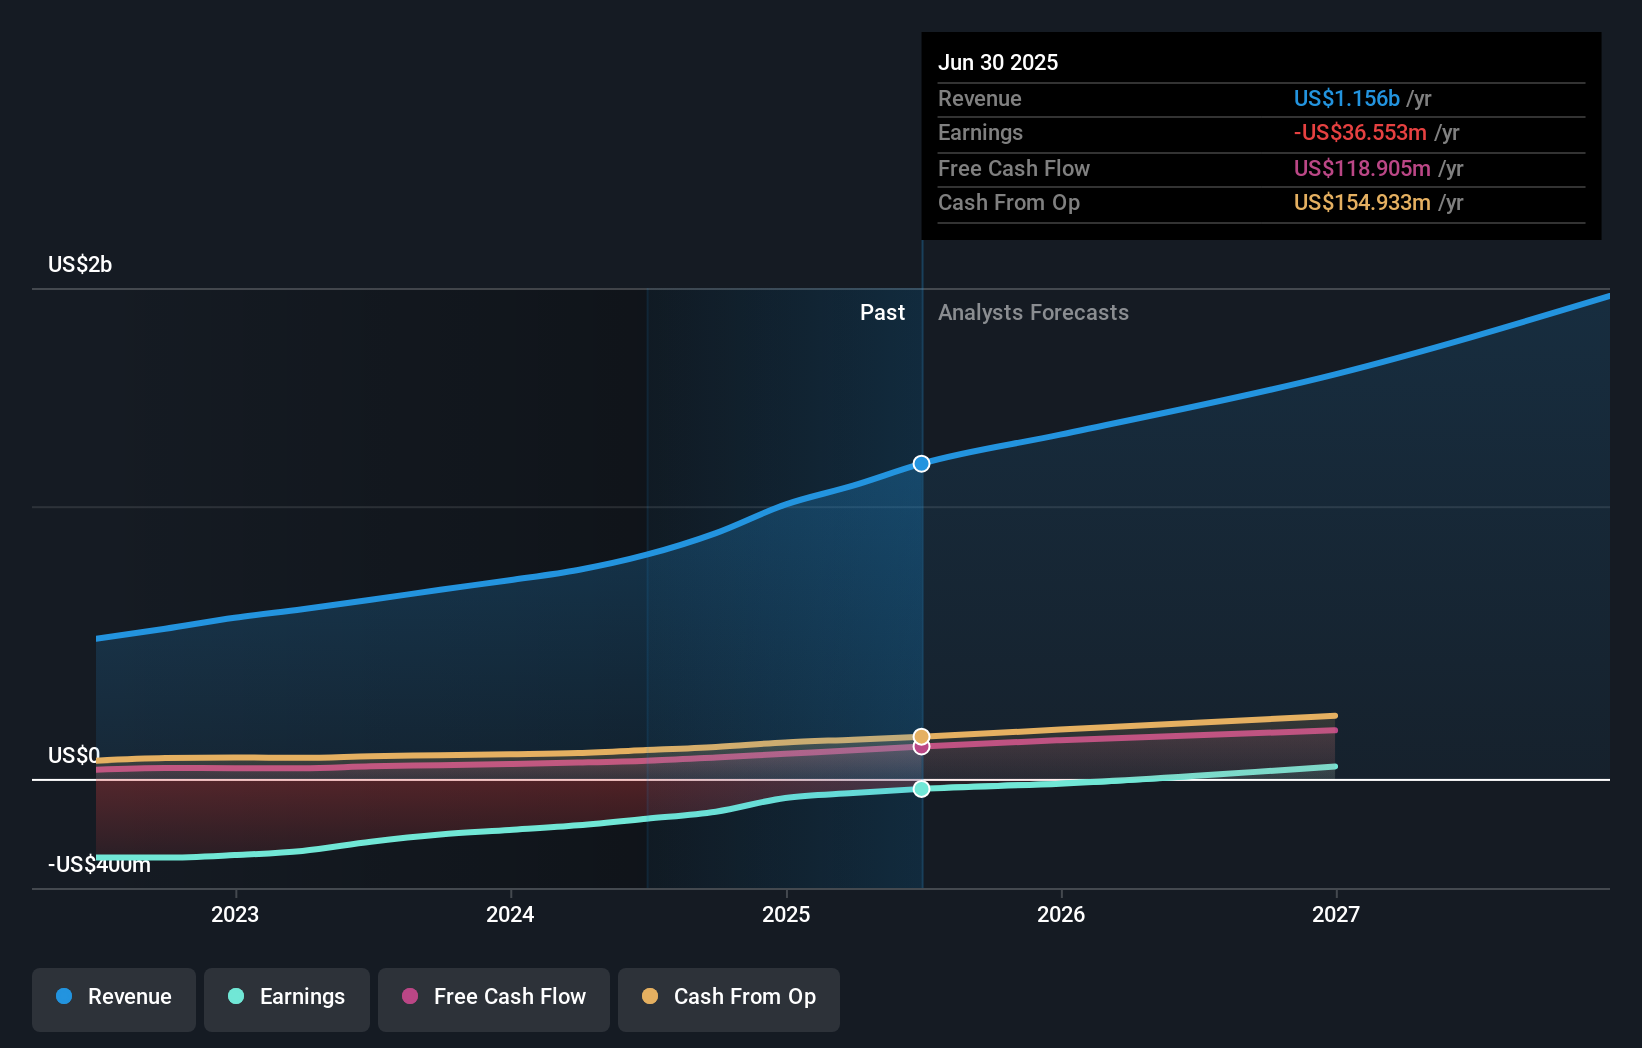Expand the Jun 30 2025 tooltip header

click(x=998, y=62)
